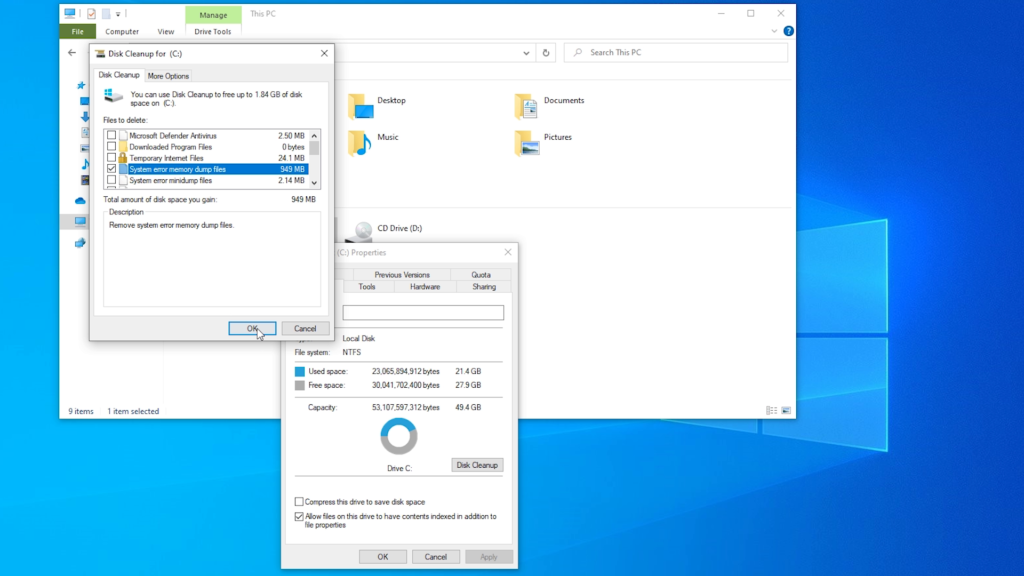
Task: Expand the address bar history dropdown
Action: (x=526, y=53)
